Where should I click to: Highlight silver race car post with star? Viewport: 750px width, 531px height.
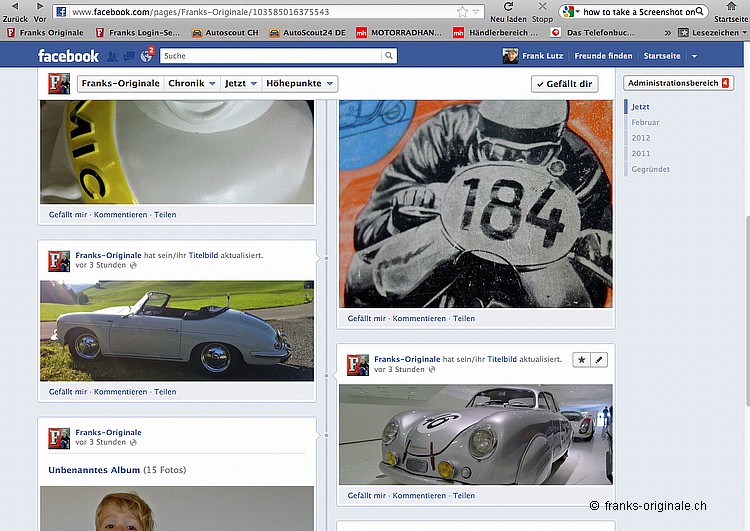(x=580, y=359)
